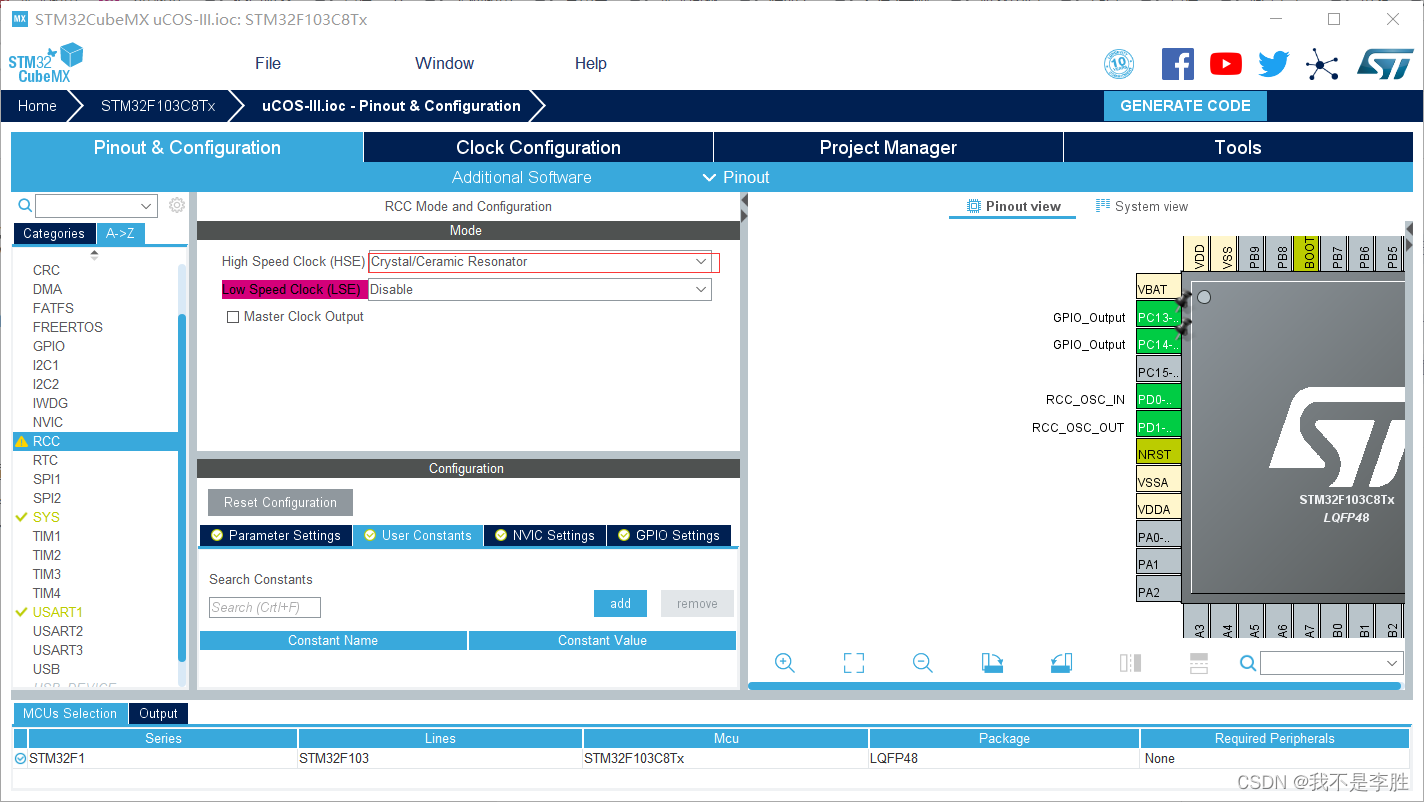Click the STM32F103C8Tx breadcrumb
The height and width of the screenshot is (802, 1424).
click(158, 106)
